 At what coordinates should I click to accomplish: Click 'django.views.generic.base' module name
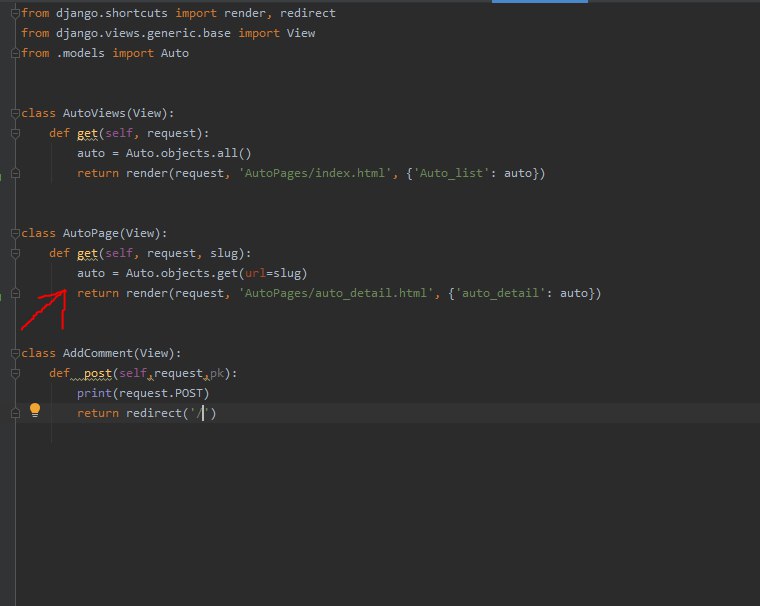tap(143, 33)
